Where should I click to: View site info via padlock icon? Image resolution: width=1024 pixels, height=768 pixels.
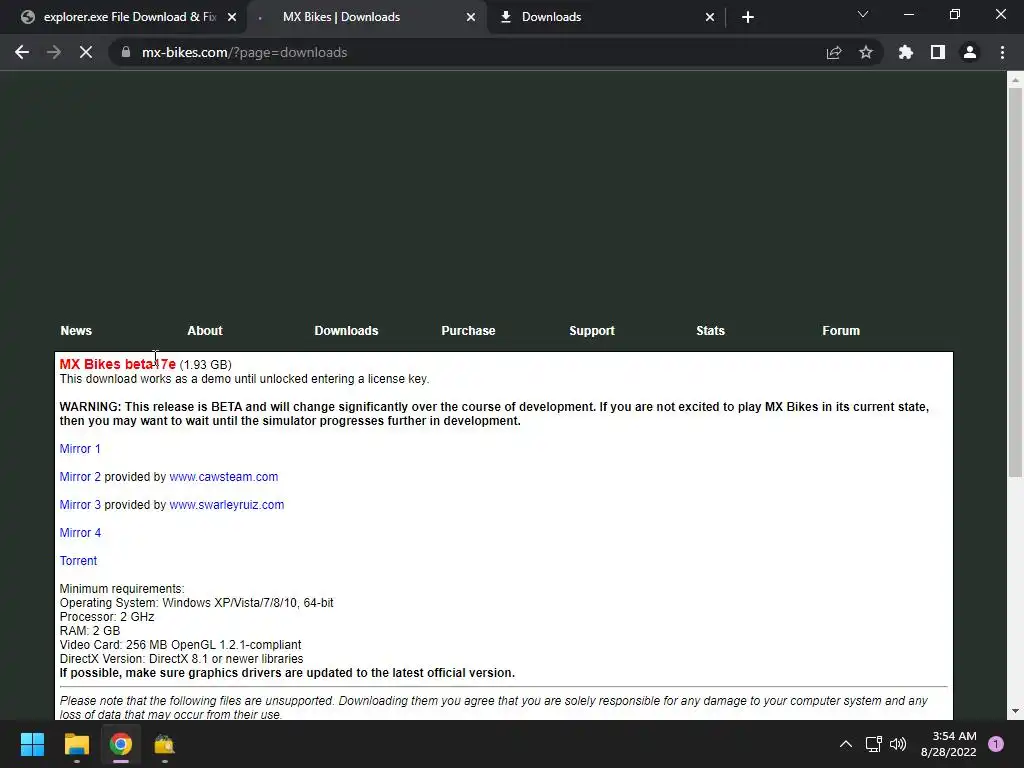[126, 52]
